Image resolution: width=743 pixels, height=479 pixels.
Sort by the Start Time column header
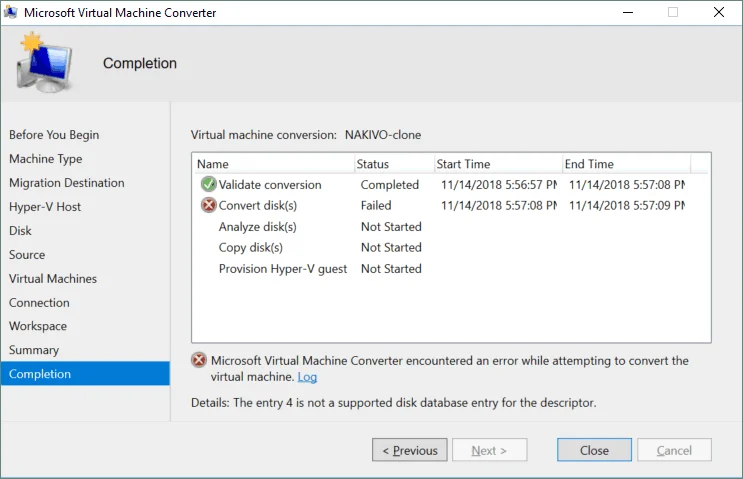point(498,164)
